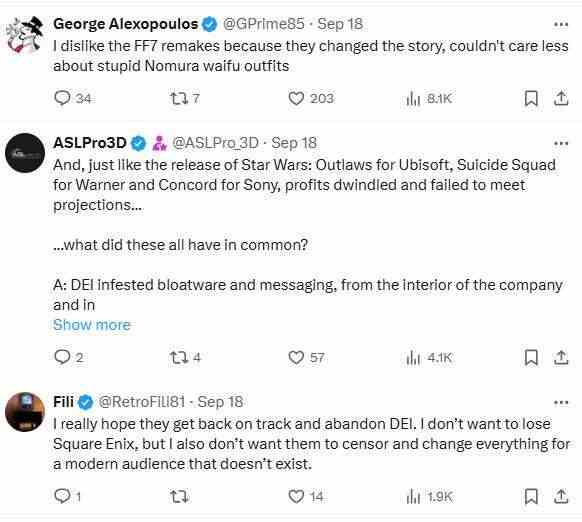Viewport: 582px width, 522px height.
Task: Share George Alexopoulos's tweet
Action: 561,98
